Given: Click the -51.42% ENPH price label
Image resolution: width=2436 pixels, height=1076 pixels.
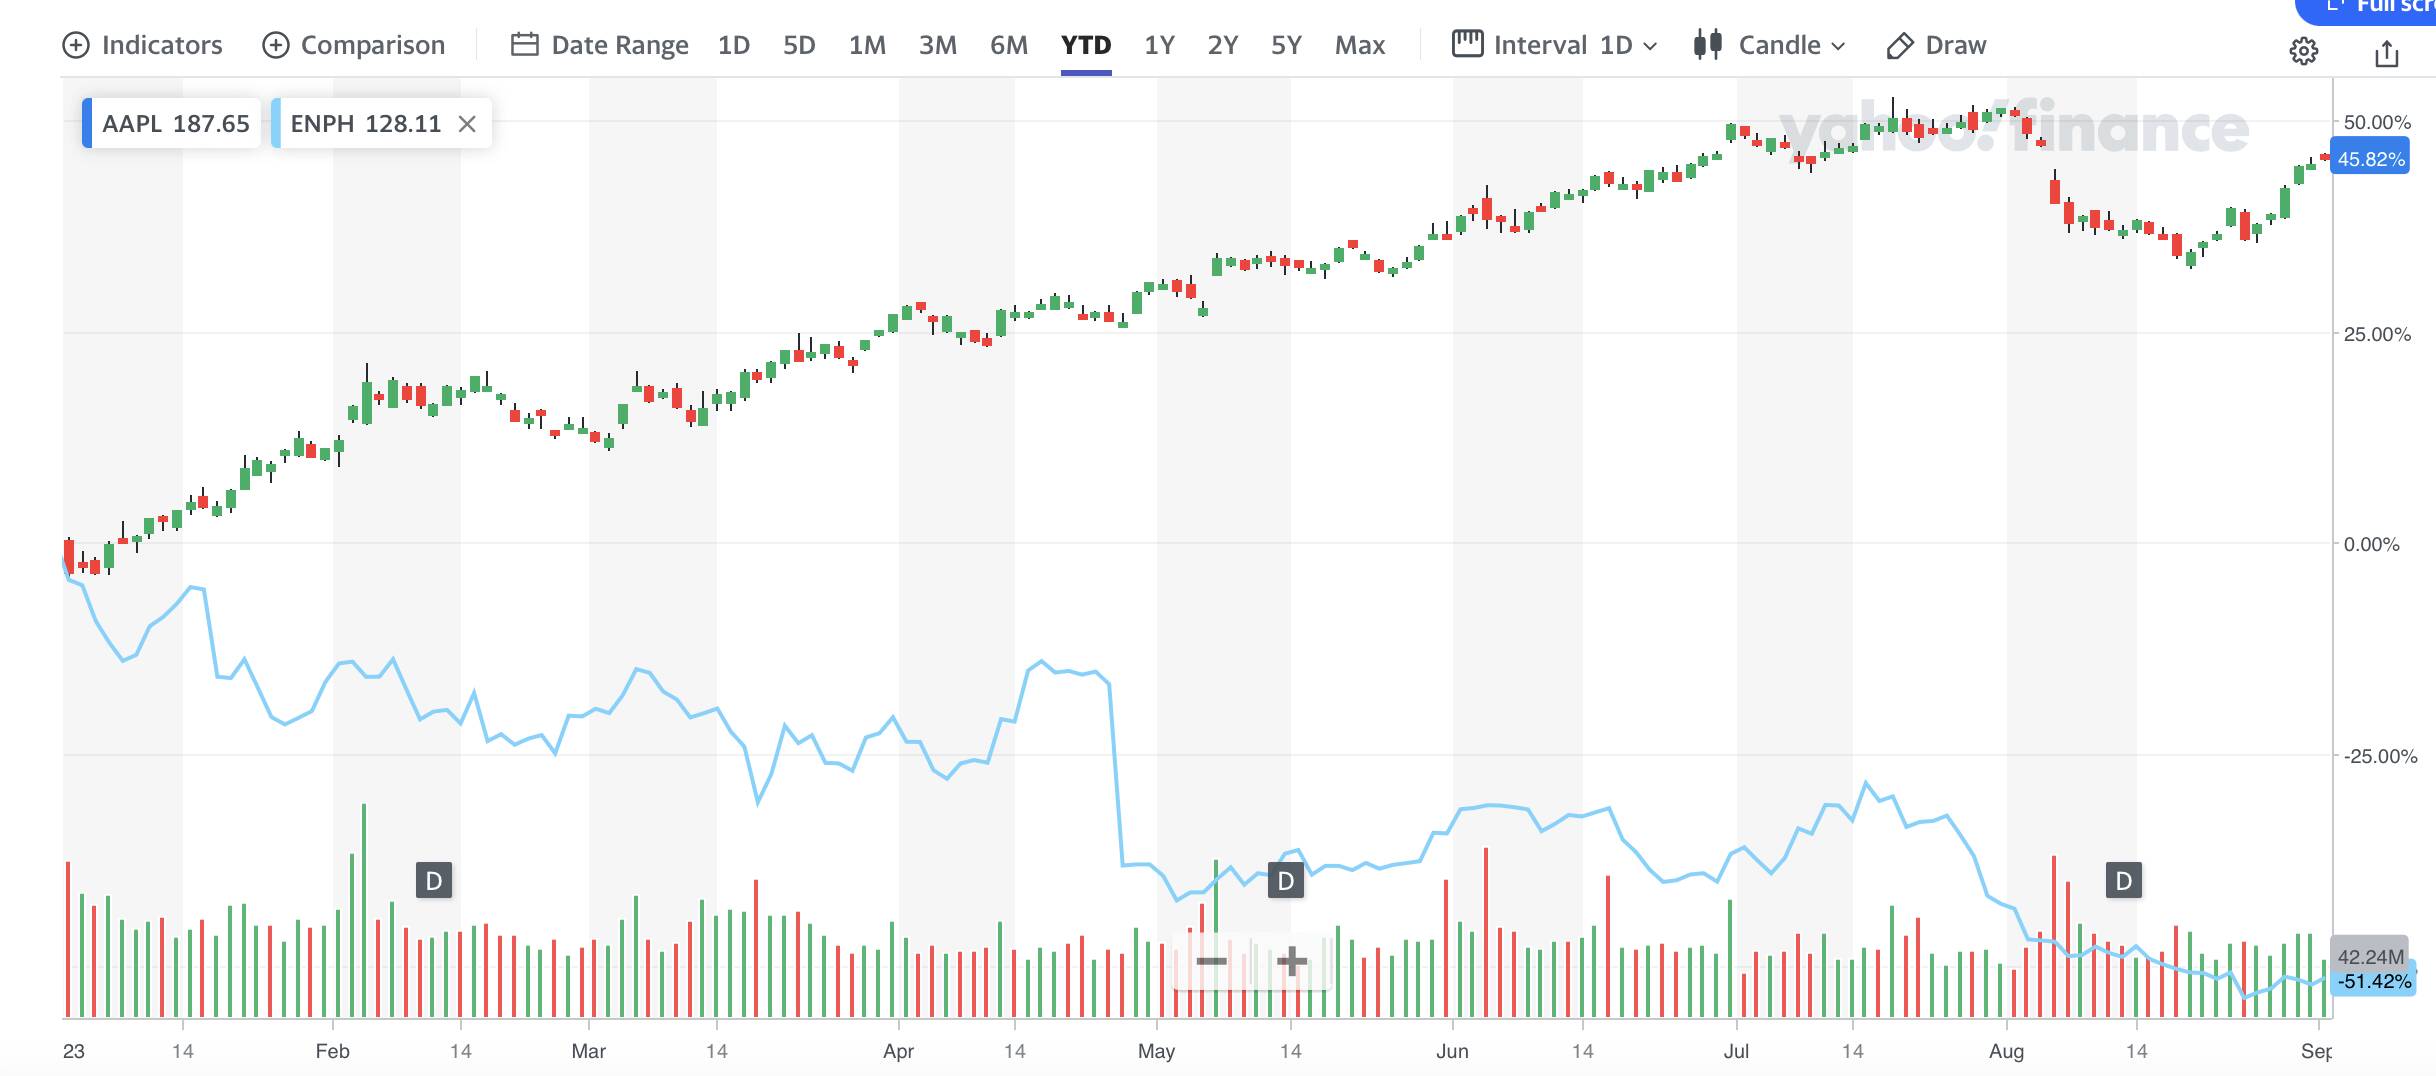Looking at the screenshot, I should click(2373, 981).
